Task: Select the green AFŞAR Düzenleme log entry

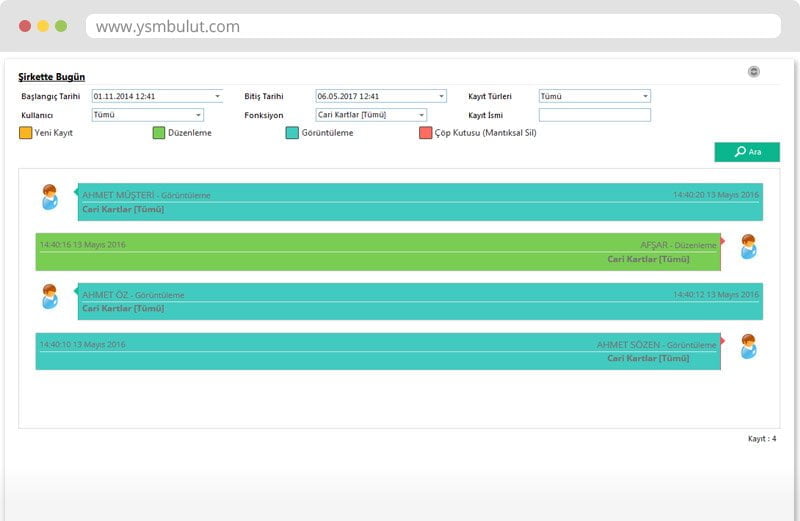Action: [x=378, y=252]
